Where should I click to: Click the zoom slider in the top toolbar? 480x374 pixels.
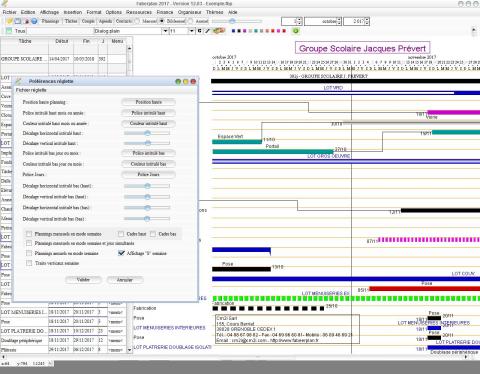coord(237,21)
